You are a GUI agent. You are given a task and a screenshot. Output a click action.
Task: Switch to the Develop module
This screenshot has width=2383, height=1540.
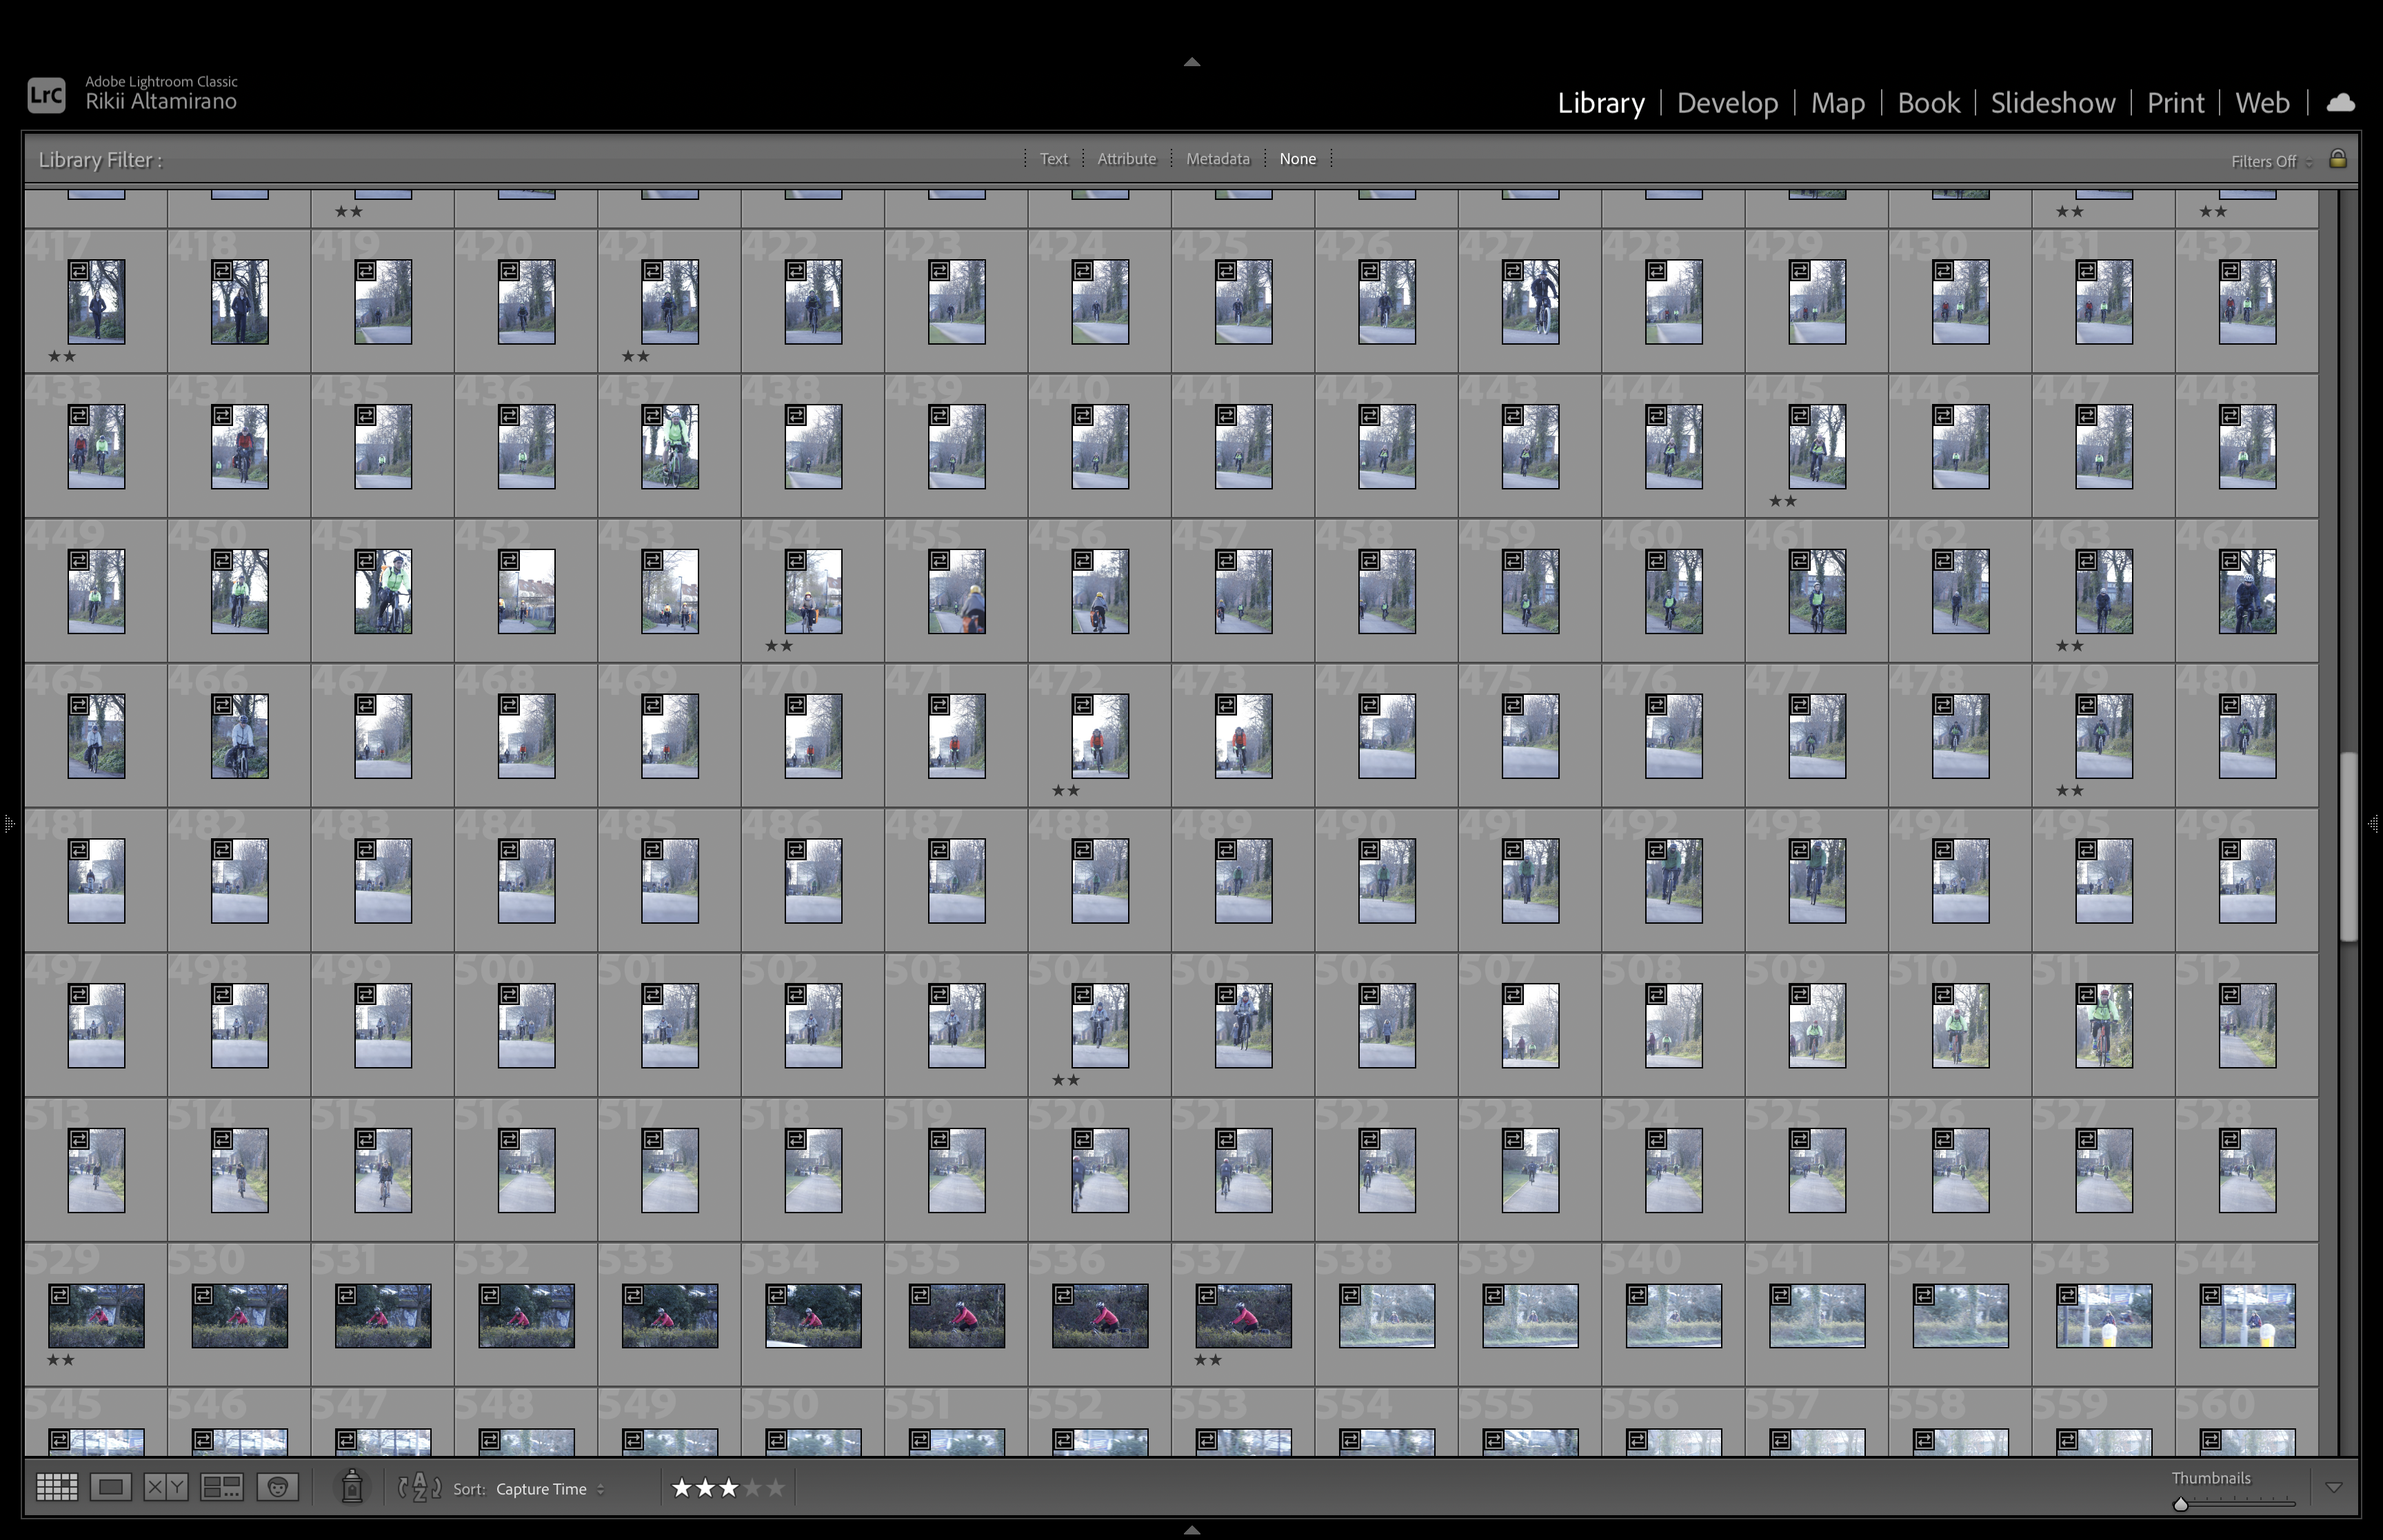point(1727,103)
